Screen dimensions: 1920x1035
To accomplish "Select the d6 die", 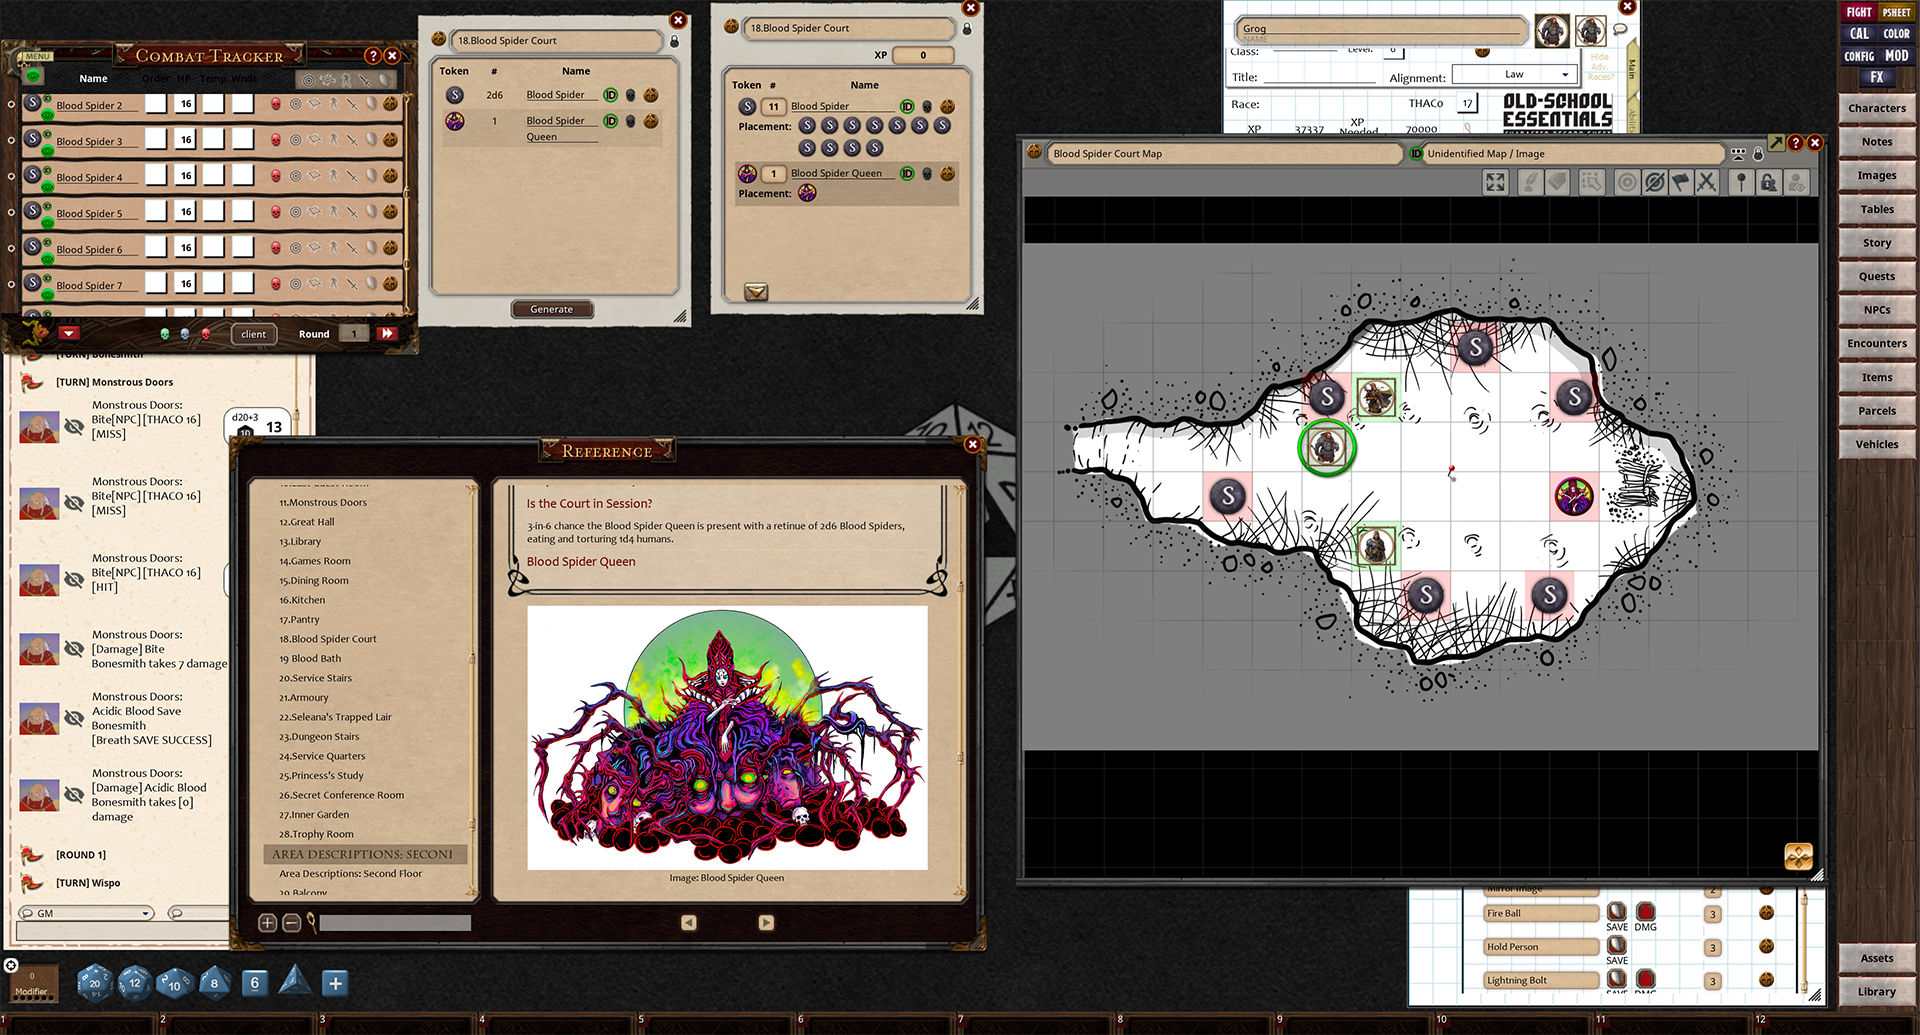I will coord(255,983).
